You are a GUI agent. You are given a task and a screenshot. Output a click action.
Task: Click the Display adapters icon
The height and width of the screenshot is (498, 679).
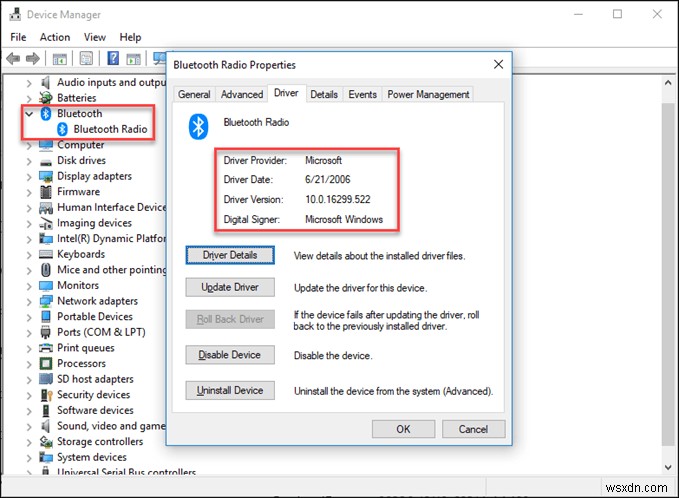pos(46,176)
